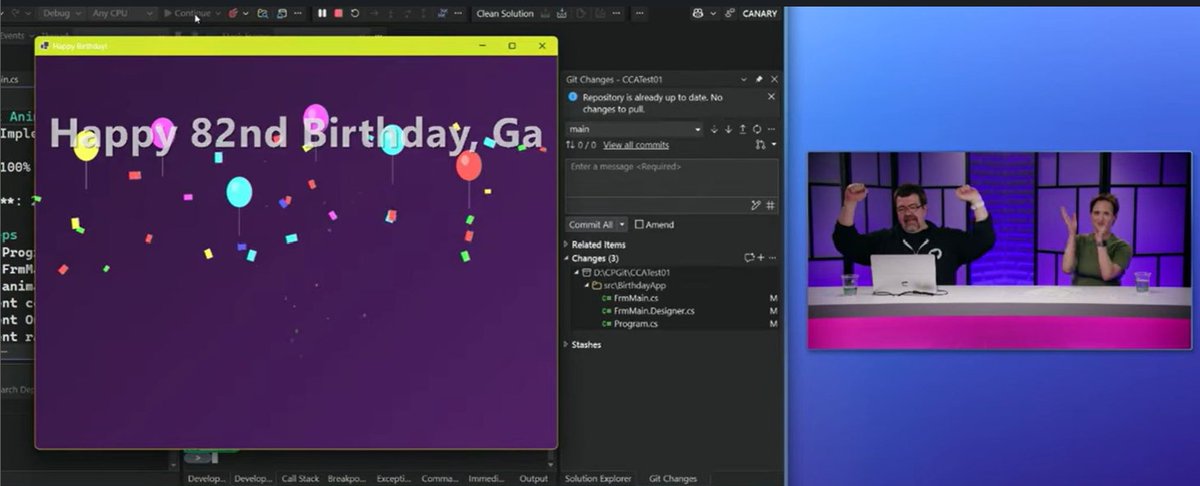Click the Commit All button
The width and height of the screenshot is (1200, 486).
click(x=592, y=225)
